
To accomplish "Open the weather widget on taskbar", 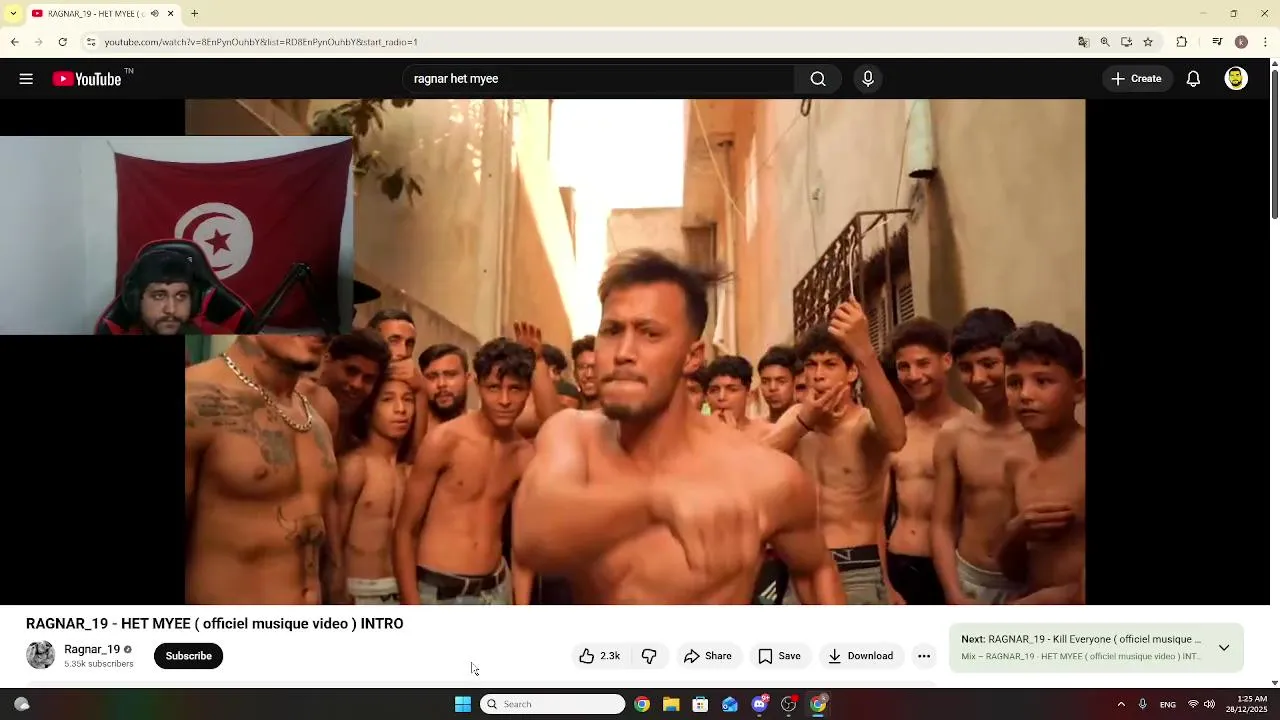I will click(21, 704).
